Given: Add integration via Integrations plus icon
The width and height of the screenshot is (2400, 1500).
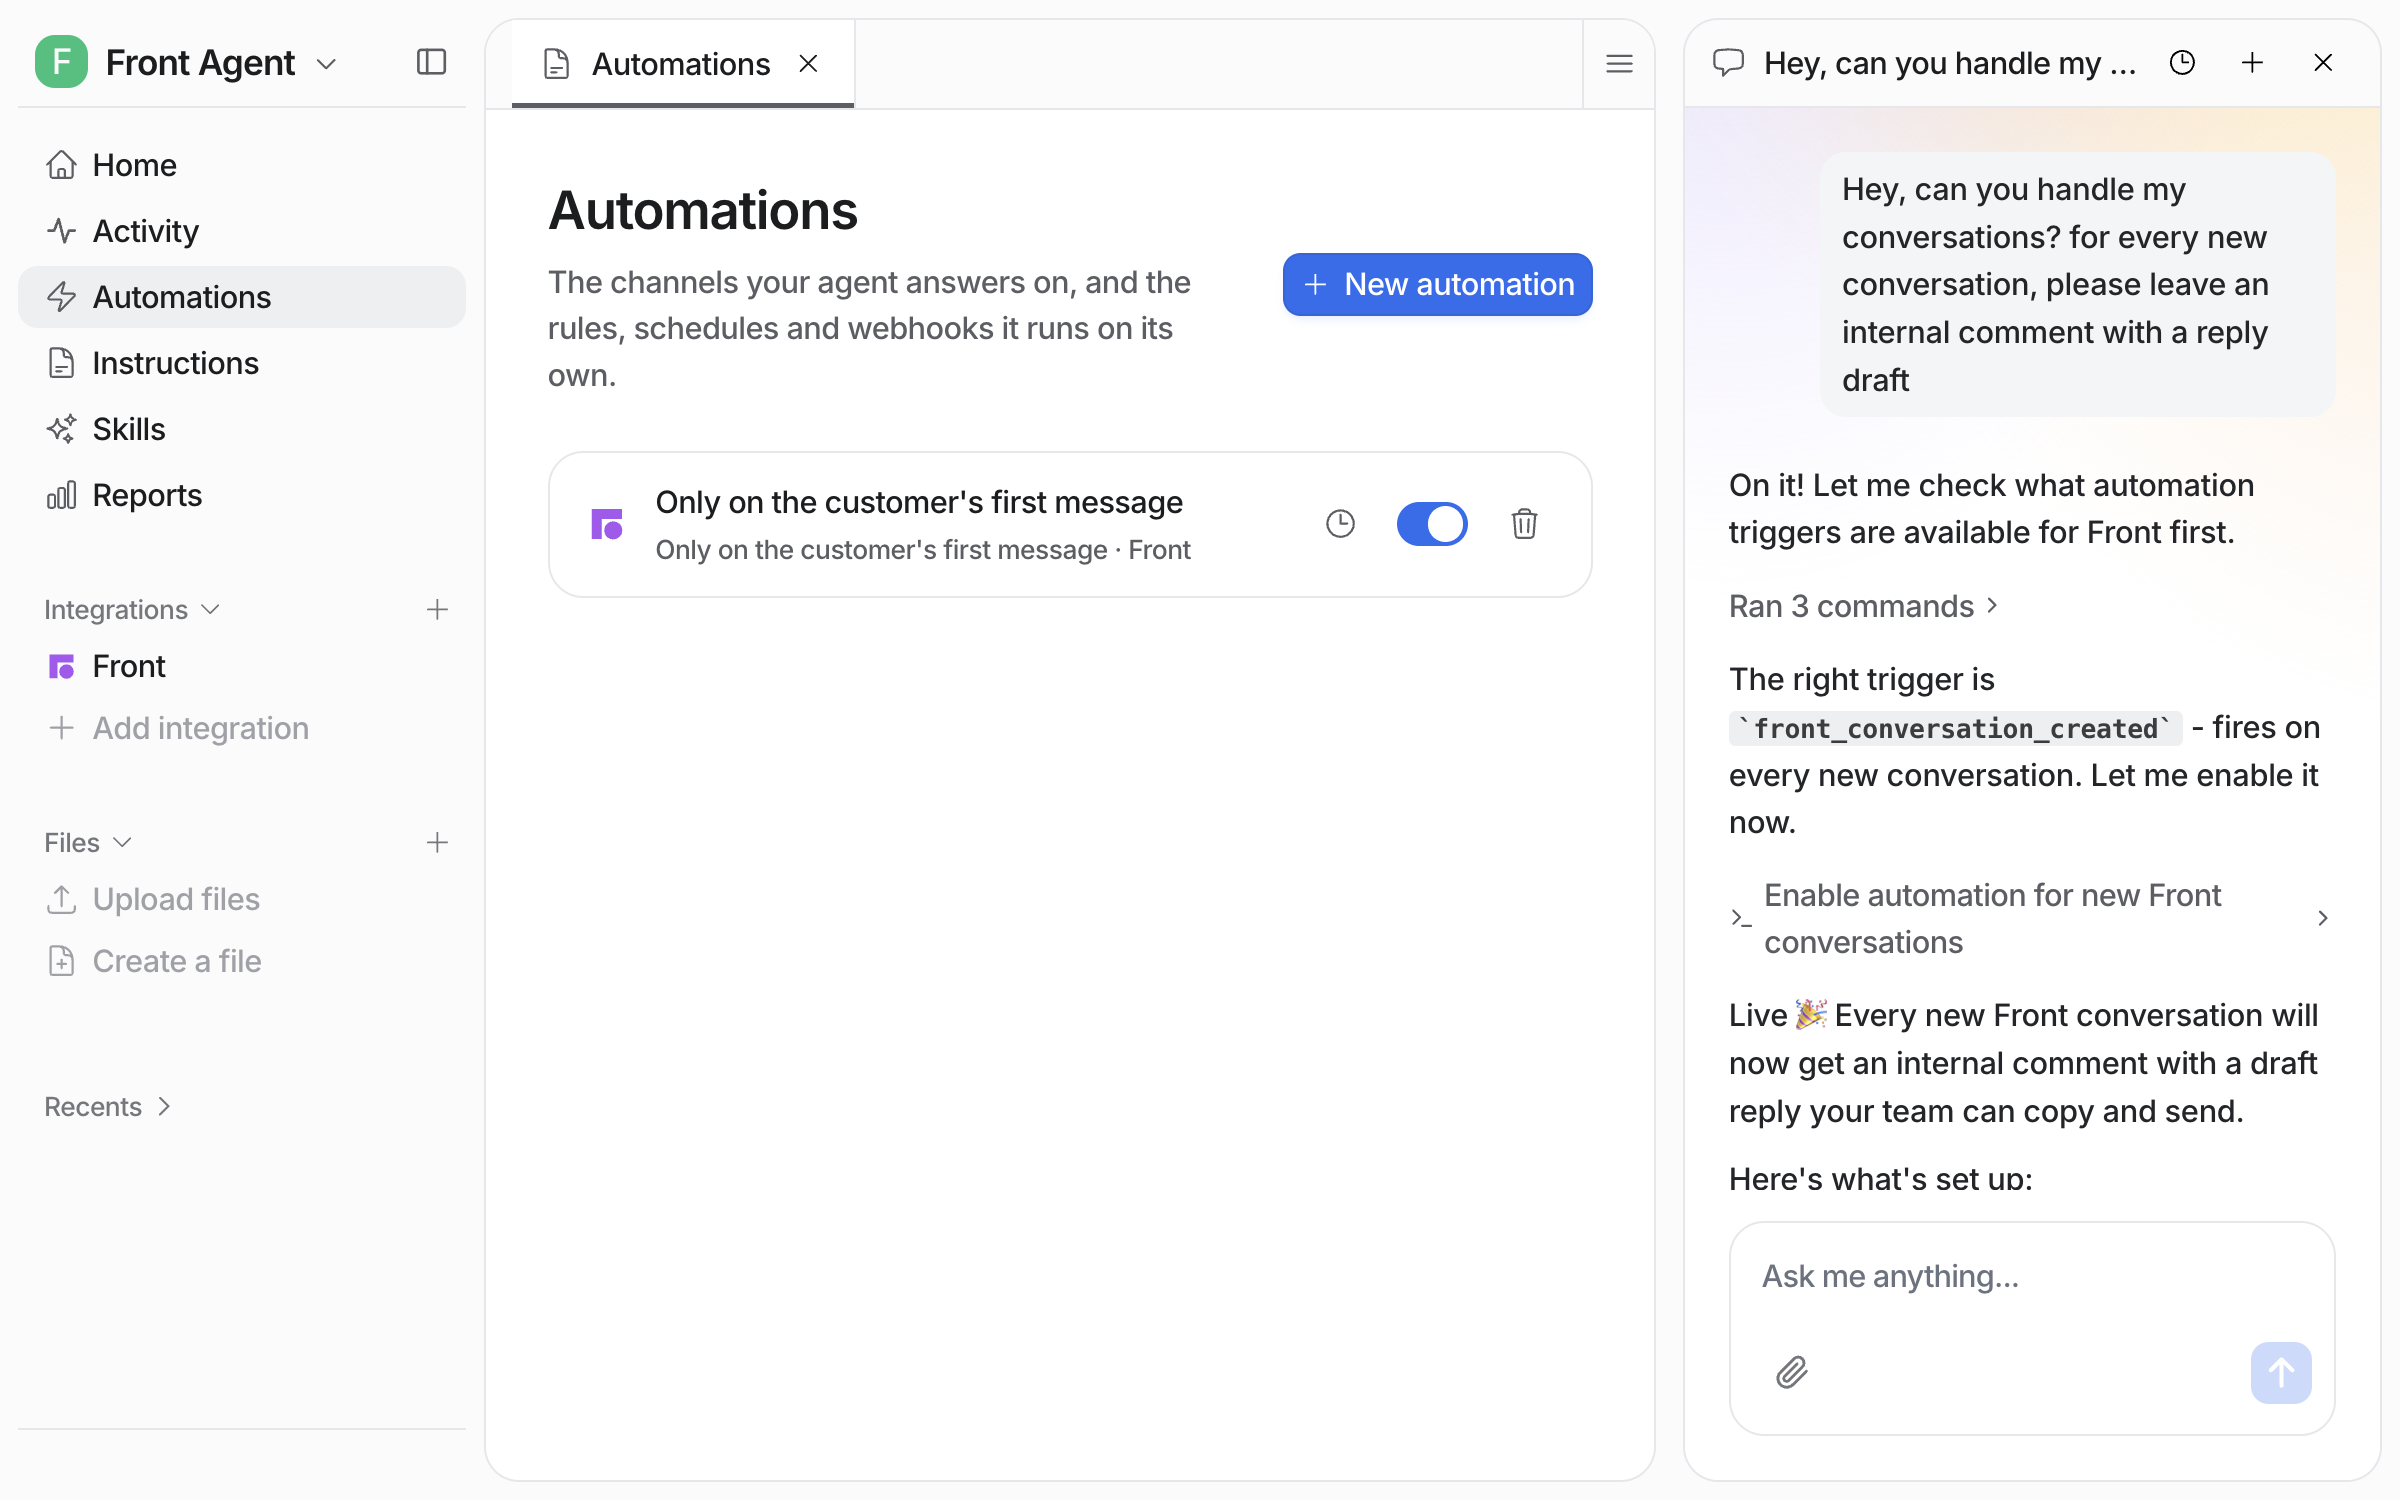Looking at the screenshot, I should click(437, 610).
